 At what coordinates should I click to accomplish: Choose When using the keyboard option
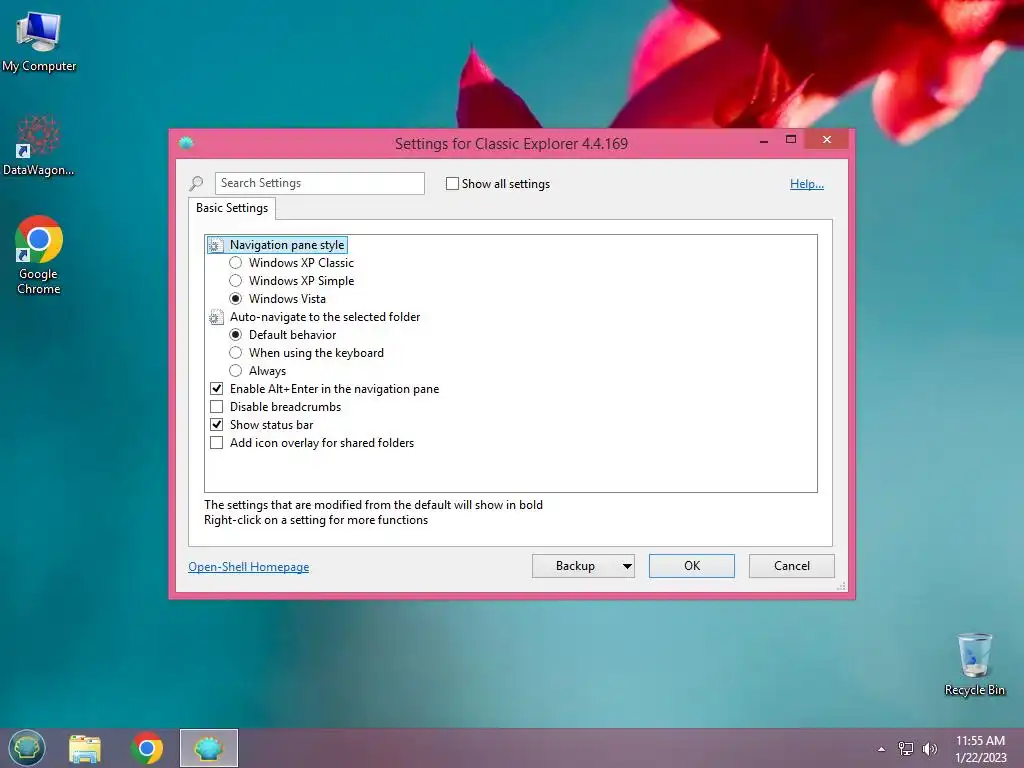[x=236, y=353]
